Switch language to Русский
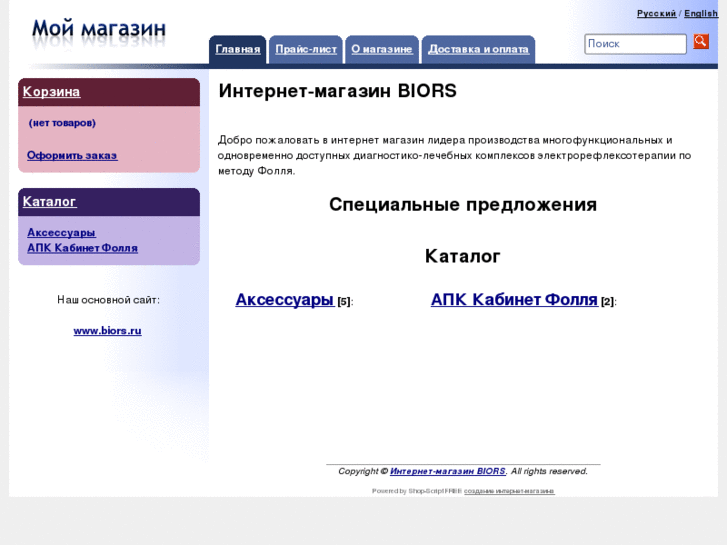Viewport: 727px width, 545px height. [656, 13]
